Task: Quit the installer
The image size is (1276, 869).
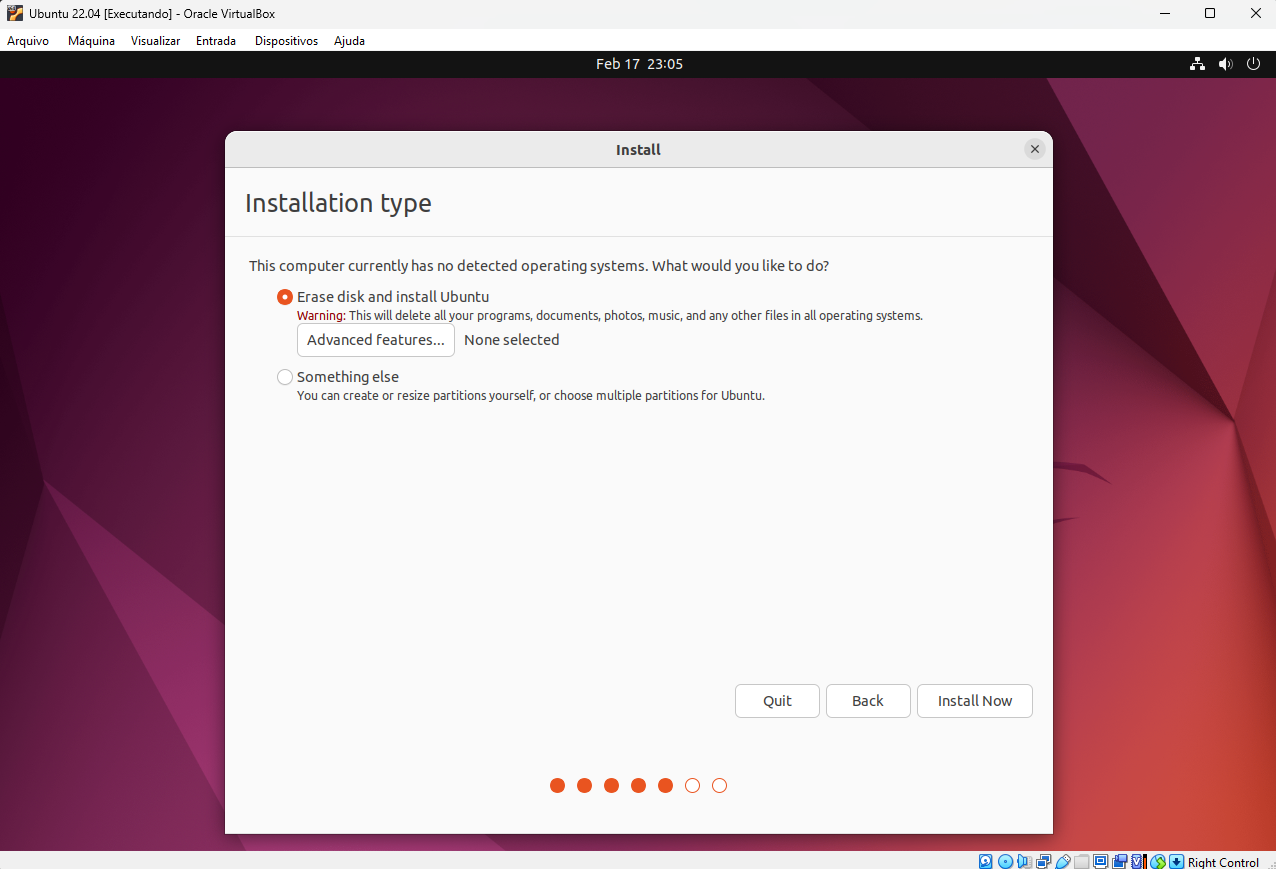Action: [777, 701]
